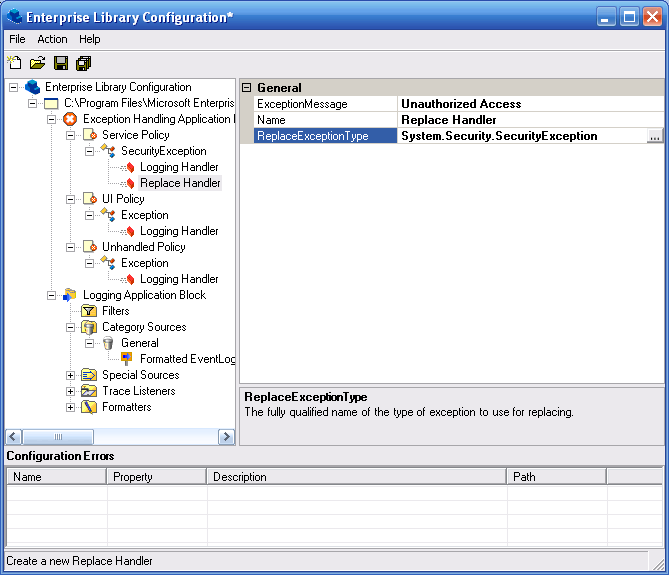Click the Logging Application Block icon
Image resolution: width=669 pixels, height=575 pixels.
[x=70, y=295]
